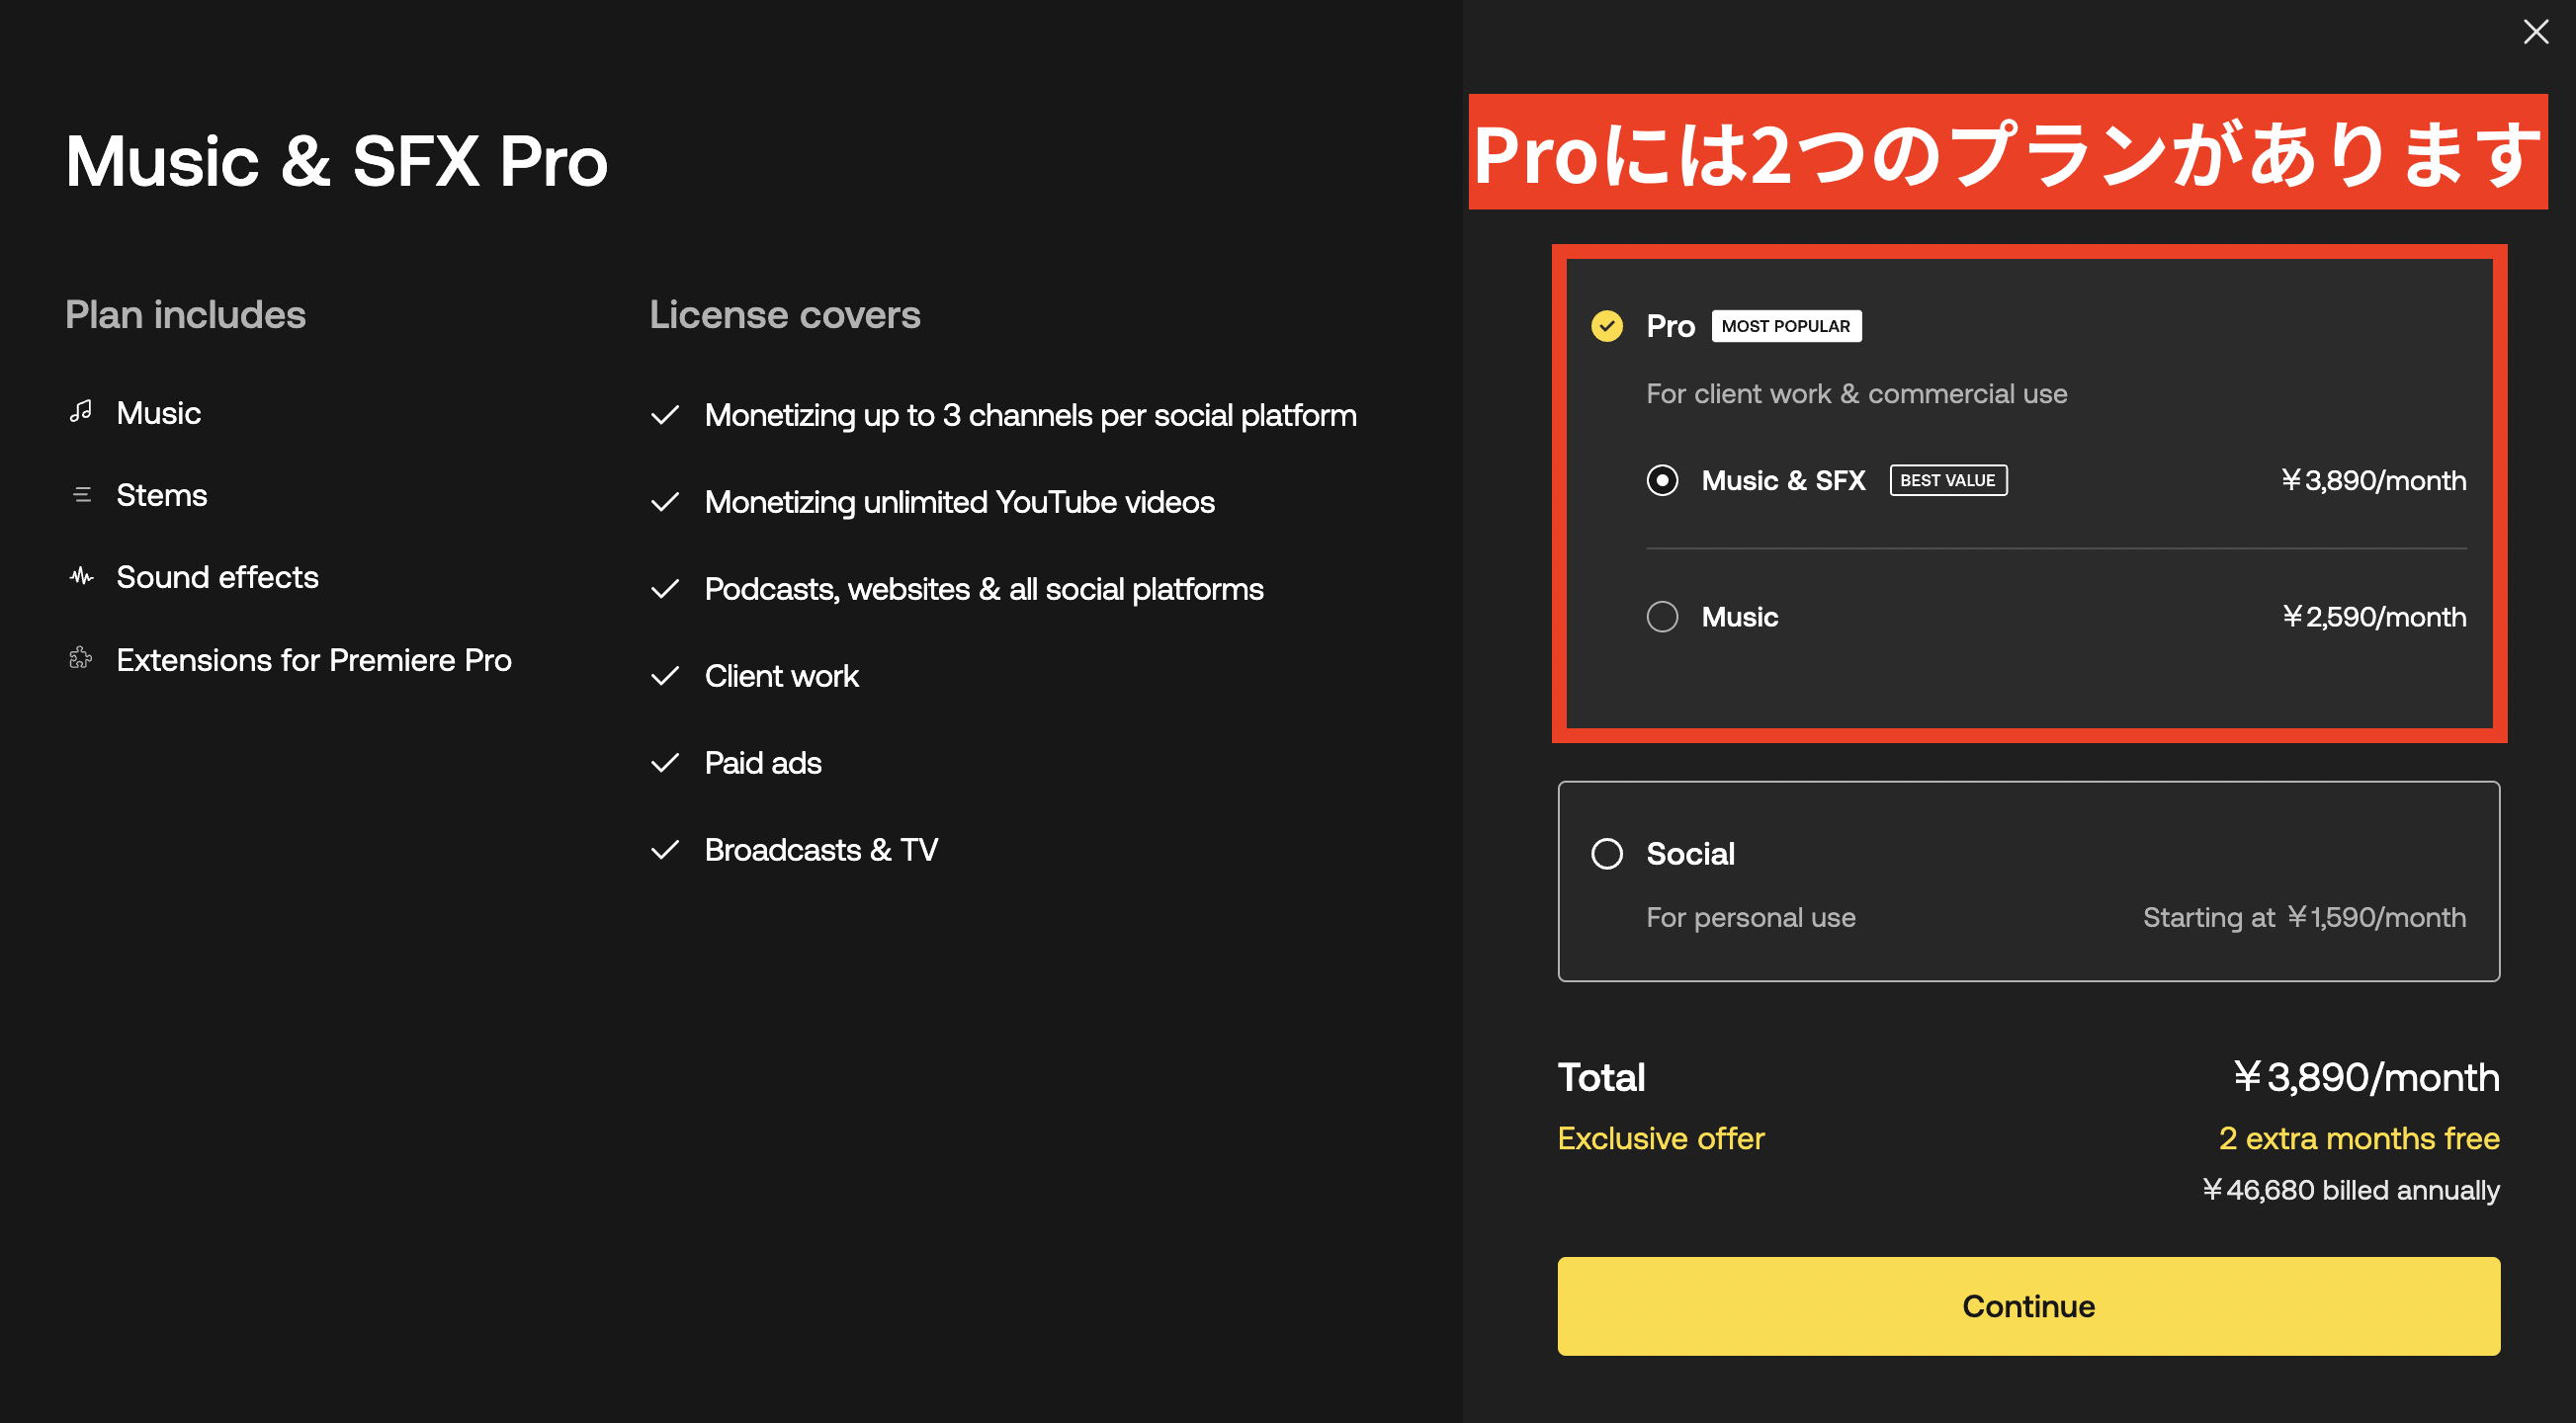Select the Music only ¥2,590 plan

coord(1662,616)
